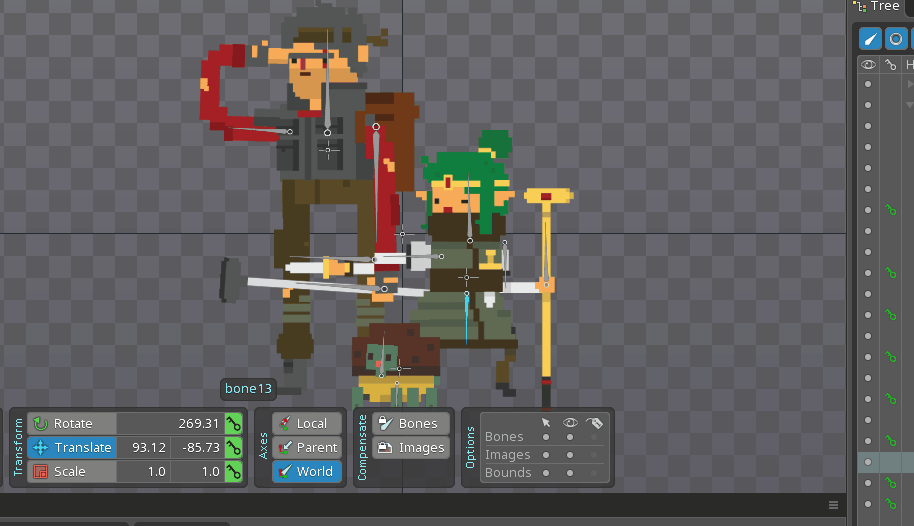Toggle Compensate Bones

(x=411, y=423)
